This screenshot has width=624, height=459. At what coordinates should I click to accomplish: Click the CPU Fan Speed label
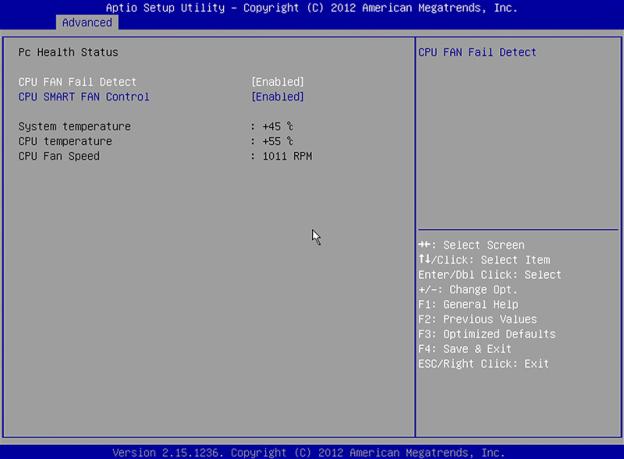point(59,156)
